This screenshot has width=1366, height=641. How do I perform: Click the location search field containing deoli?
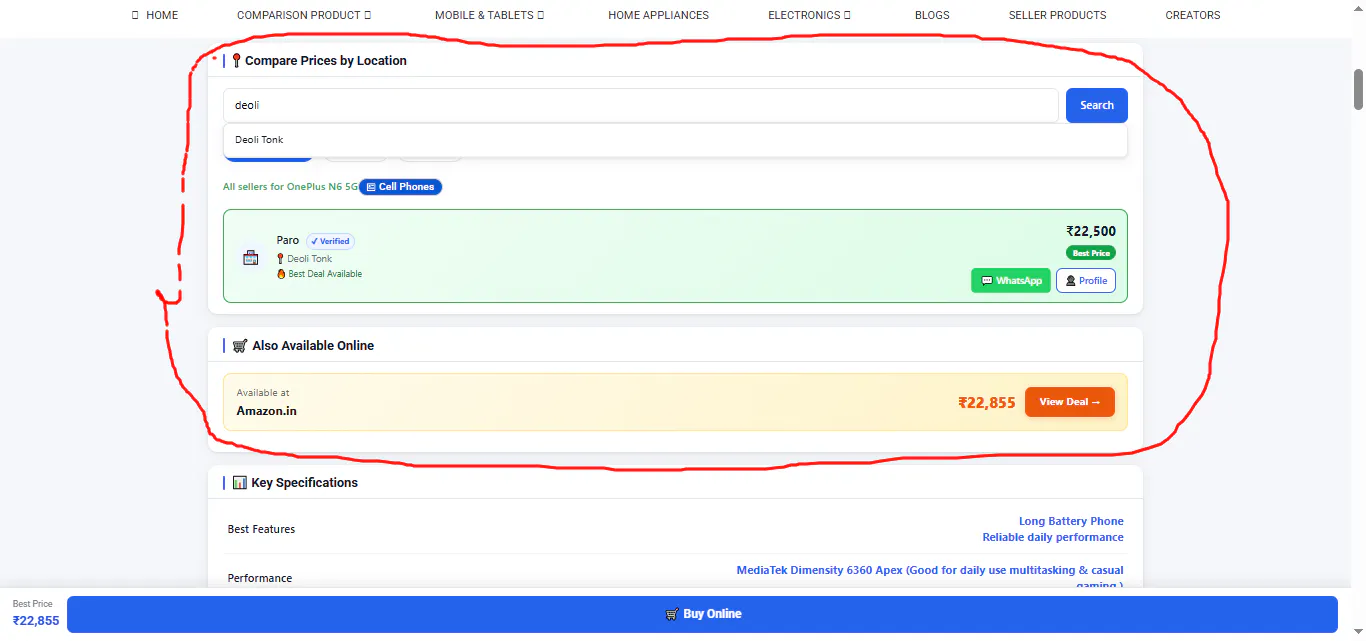click(640, 106)
